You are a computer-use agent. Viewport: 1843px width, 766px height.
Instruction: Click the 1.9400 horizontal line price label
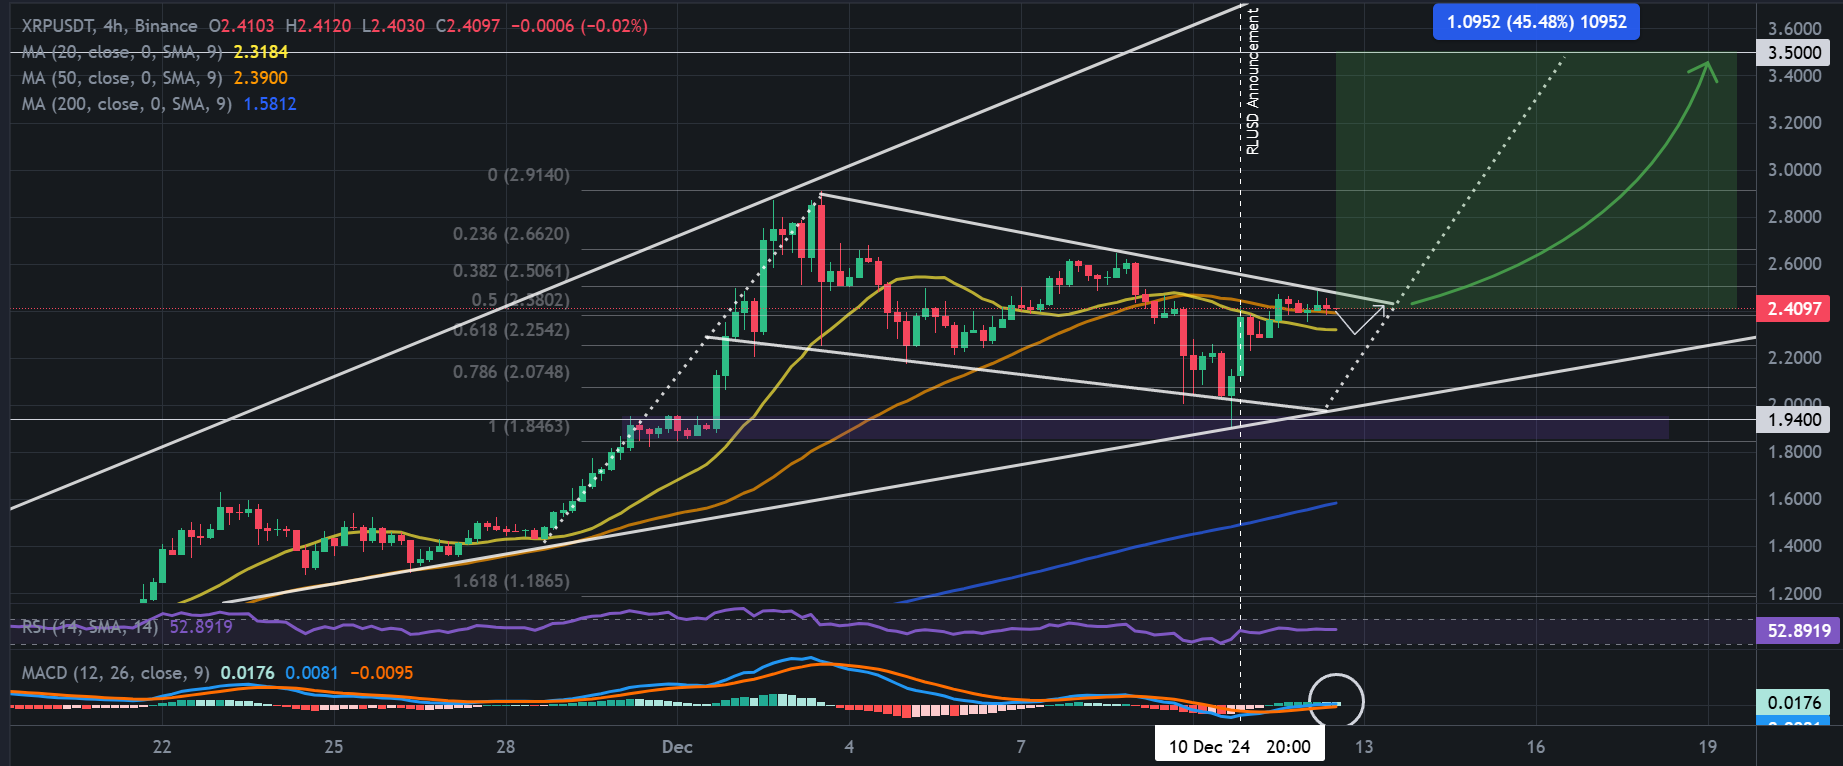coord(1794,420)
